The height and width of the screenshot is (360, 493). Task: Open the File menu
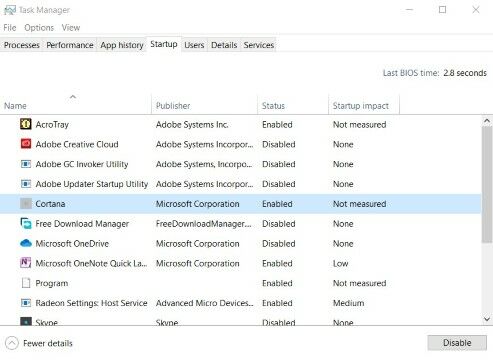pos(10,28)
